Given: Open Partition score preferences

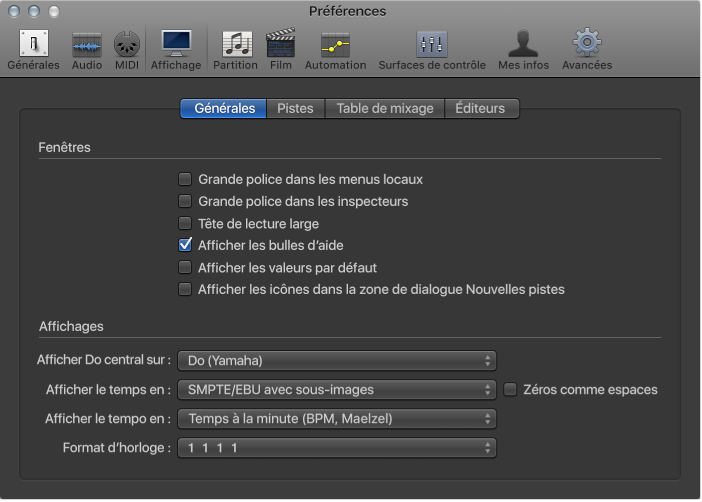Looking at the screenshot, I should coord(236,45).
